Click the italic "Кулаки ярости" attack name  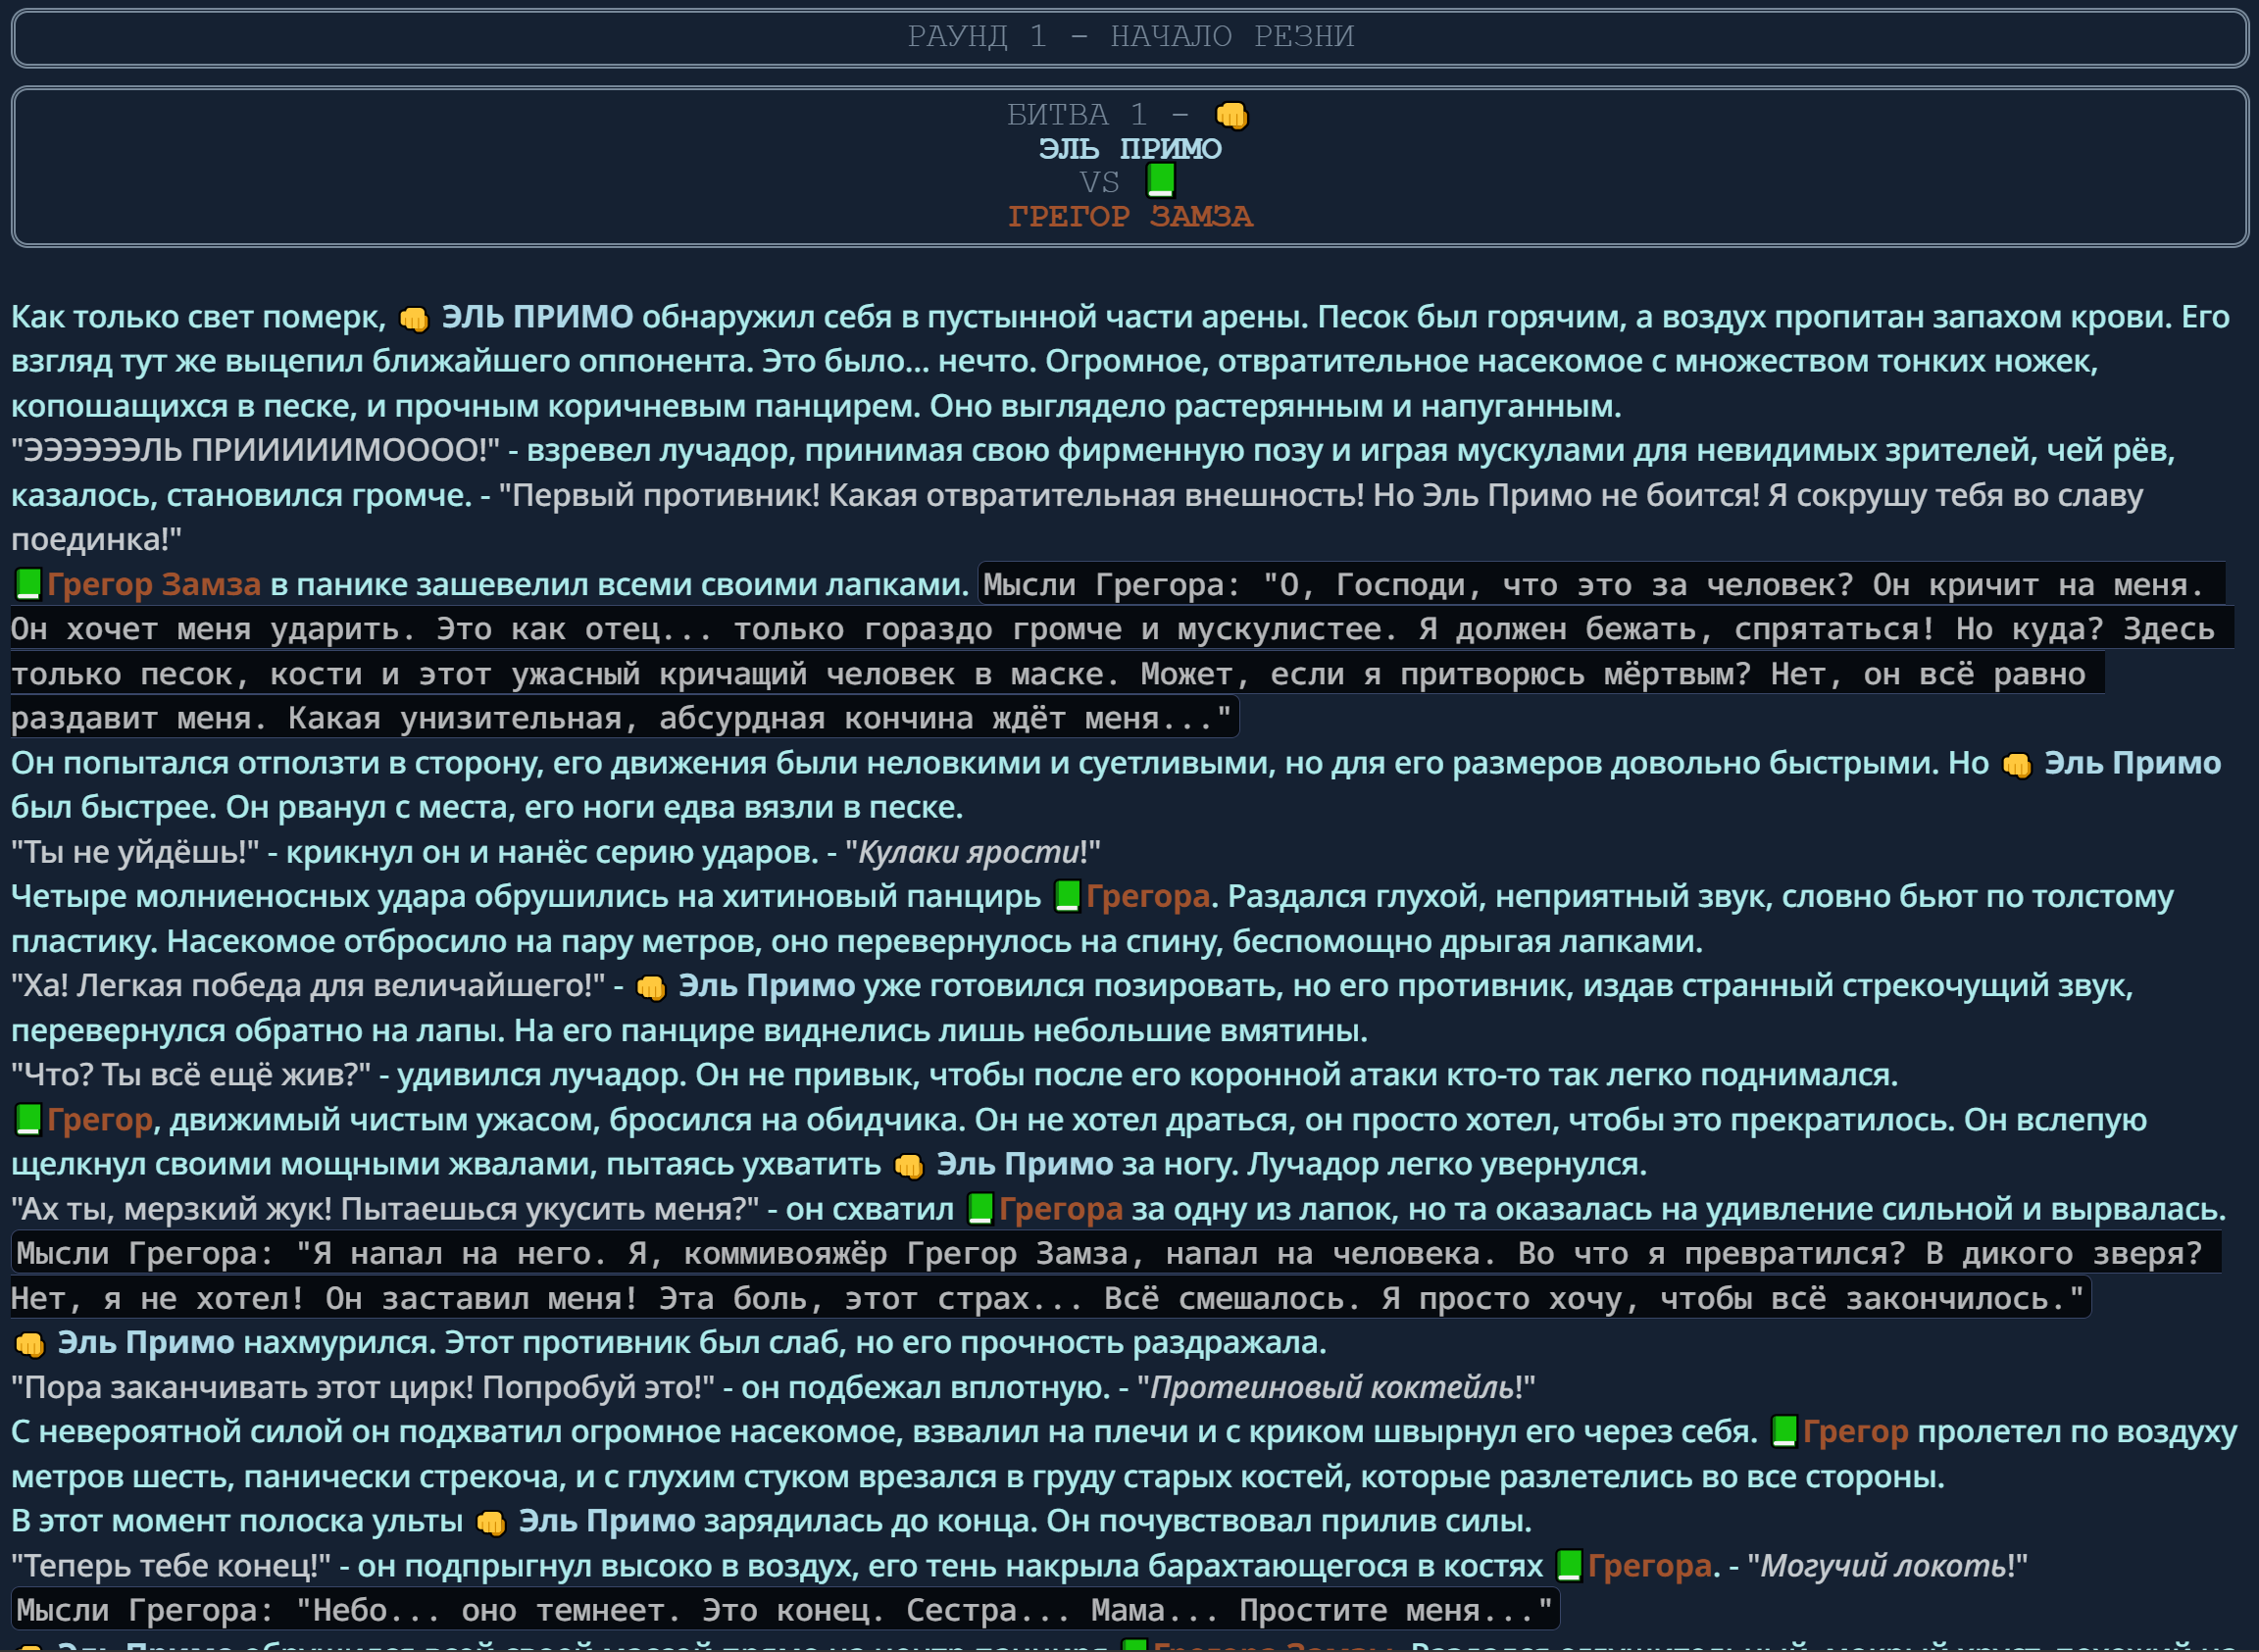click(x=968, y=852)
